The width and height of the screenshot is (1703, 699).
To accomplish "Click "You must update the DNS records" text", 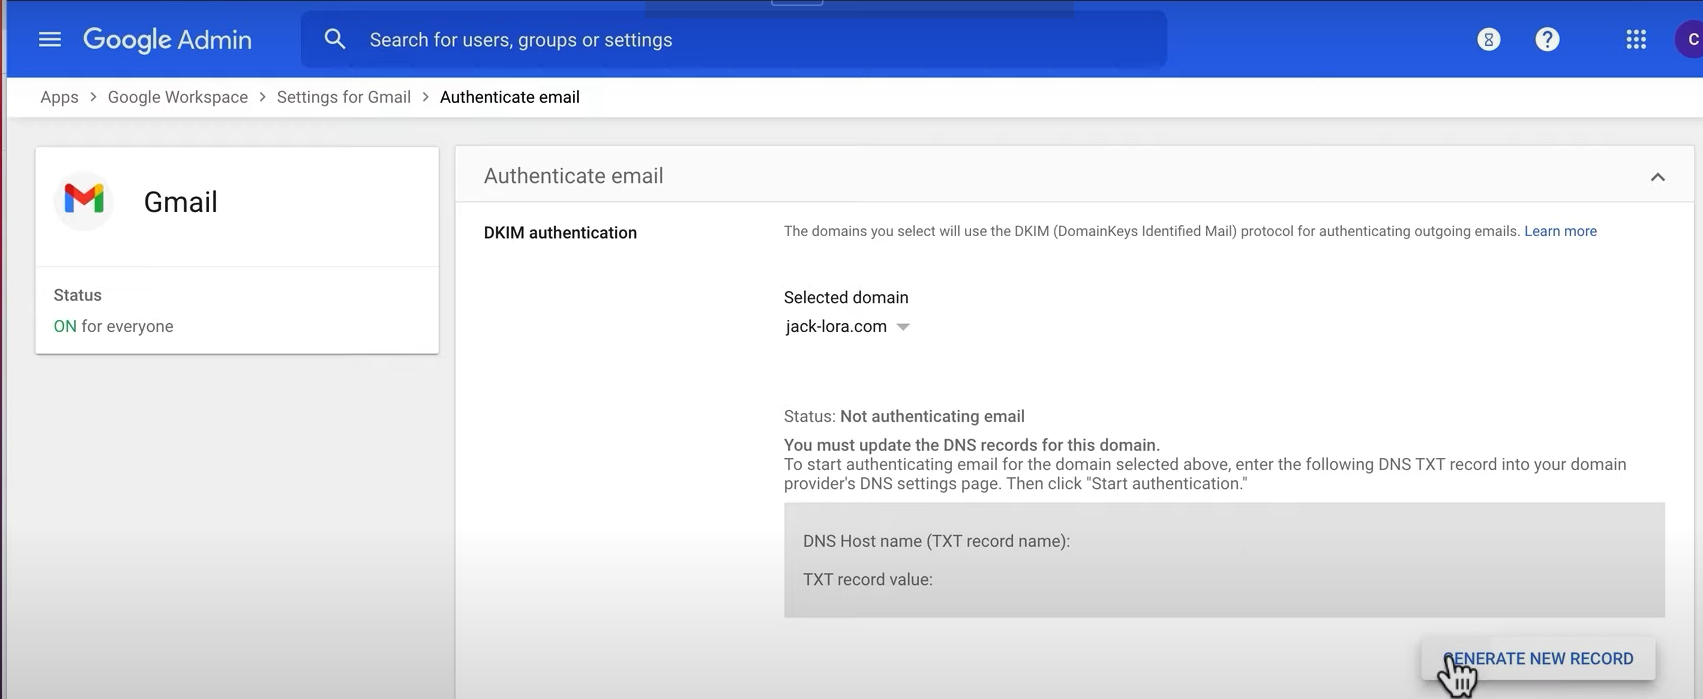I will [972, 445].
